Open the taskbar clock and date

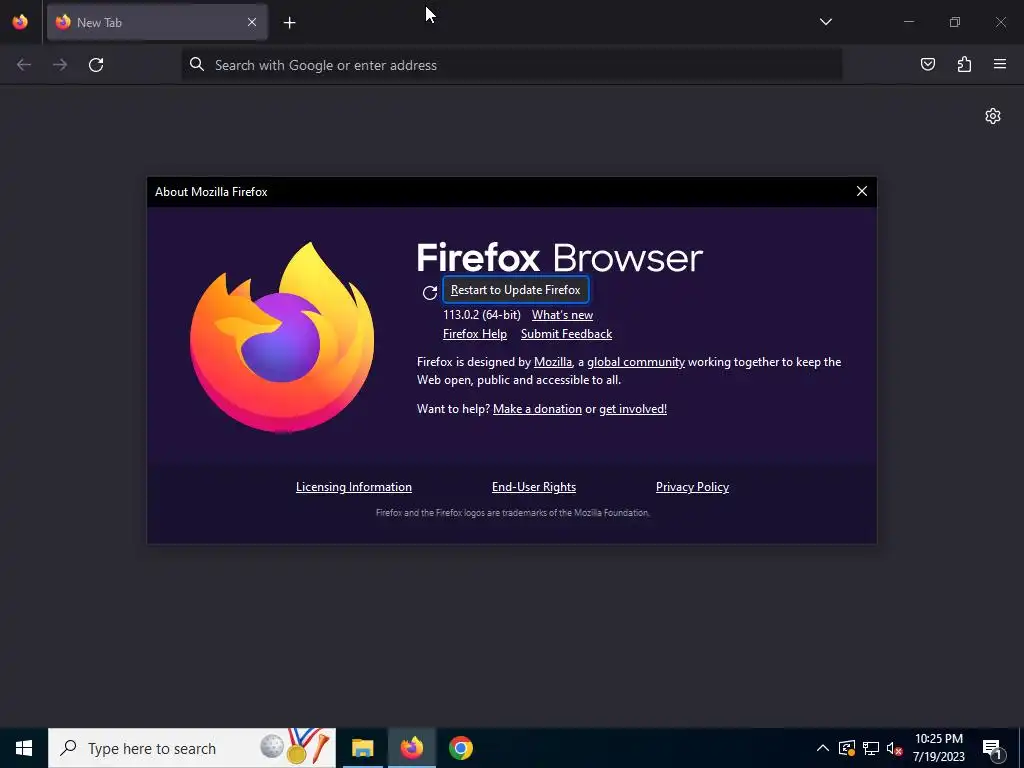[938, 748]
